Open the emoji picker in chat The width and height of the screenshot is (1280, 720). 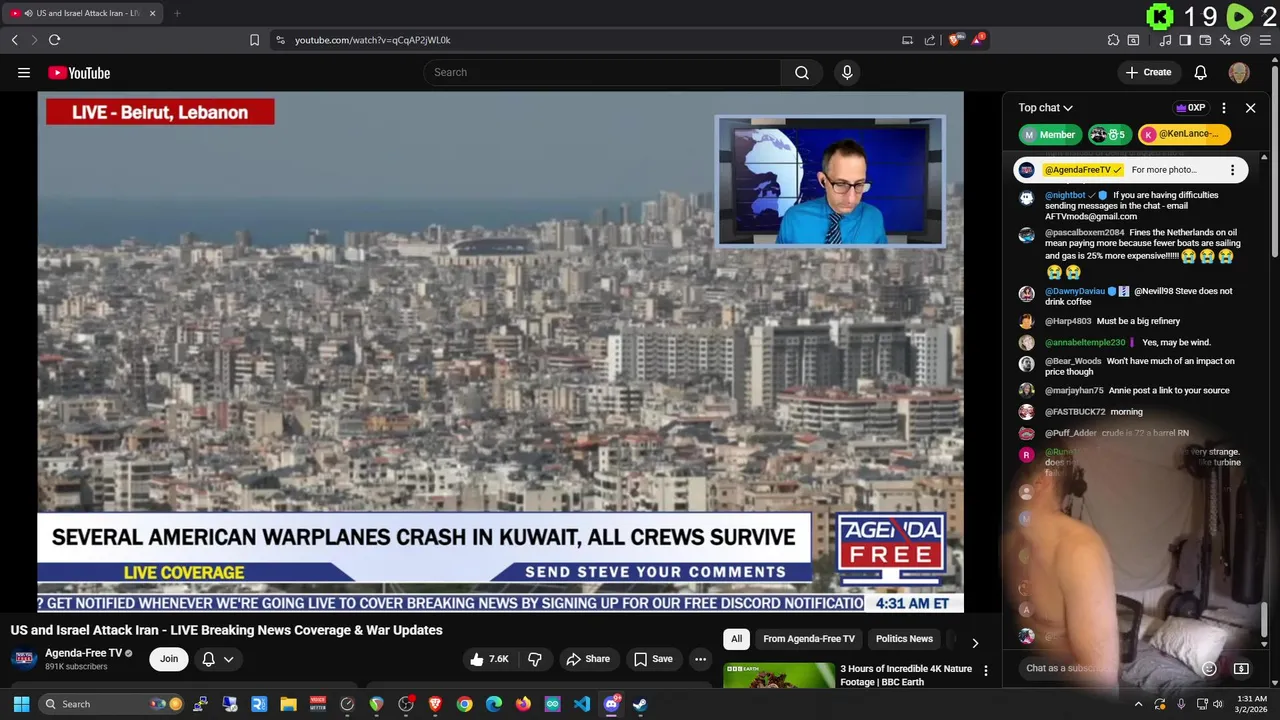point(1209,668)
